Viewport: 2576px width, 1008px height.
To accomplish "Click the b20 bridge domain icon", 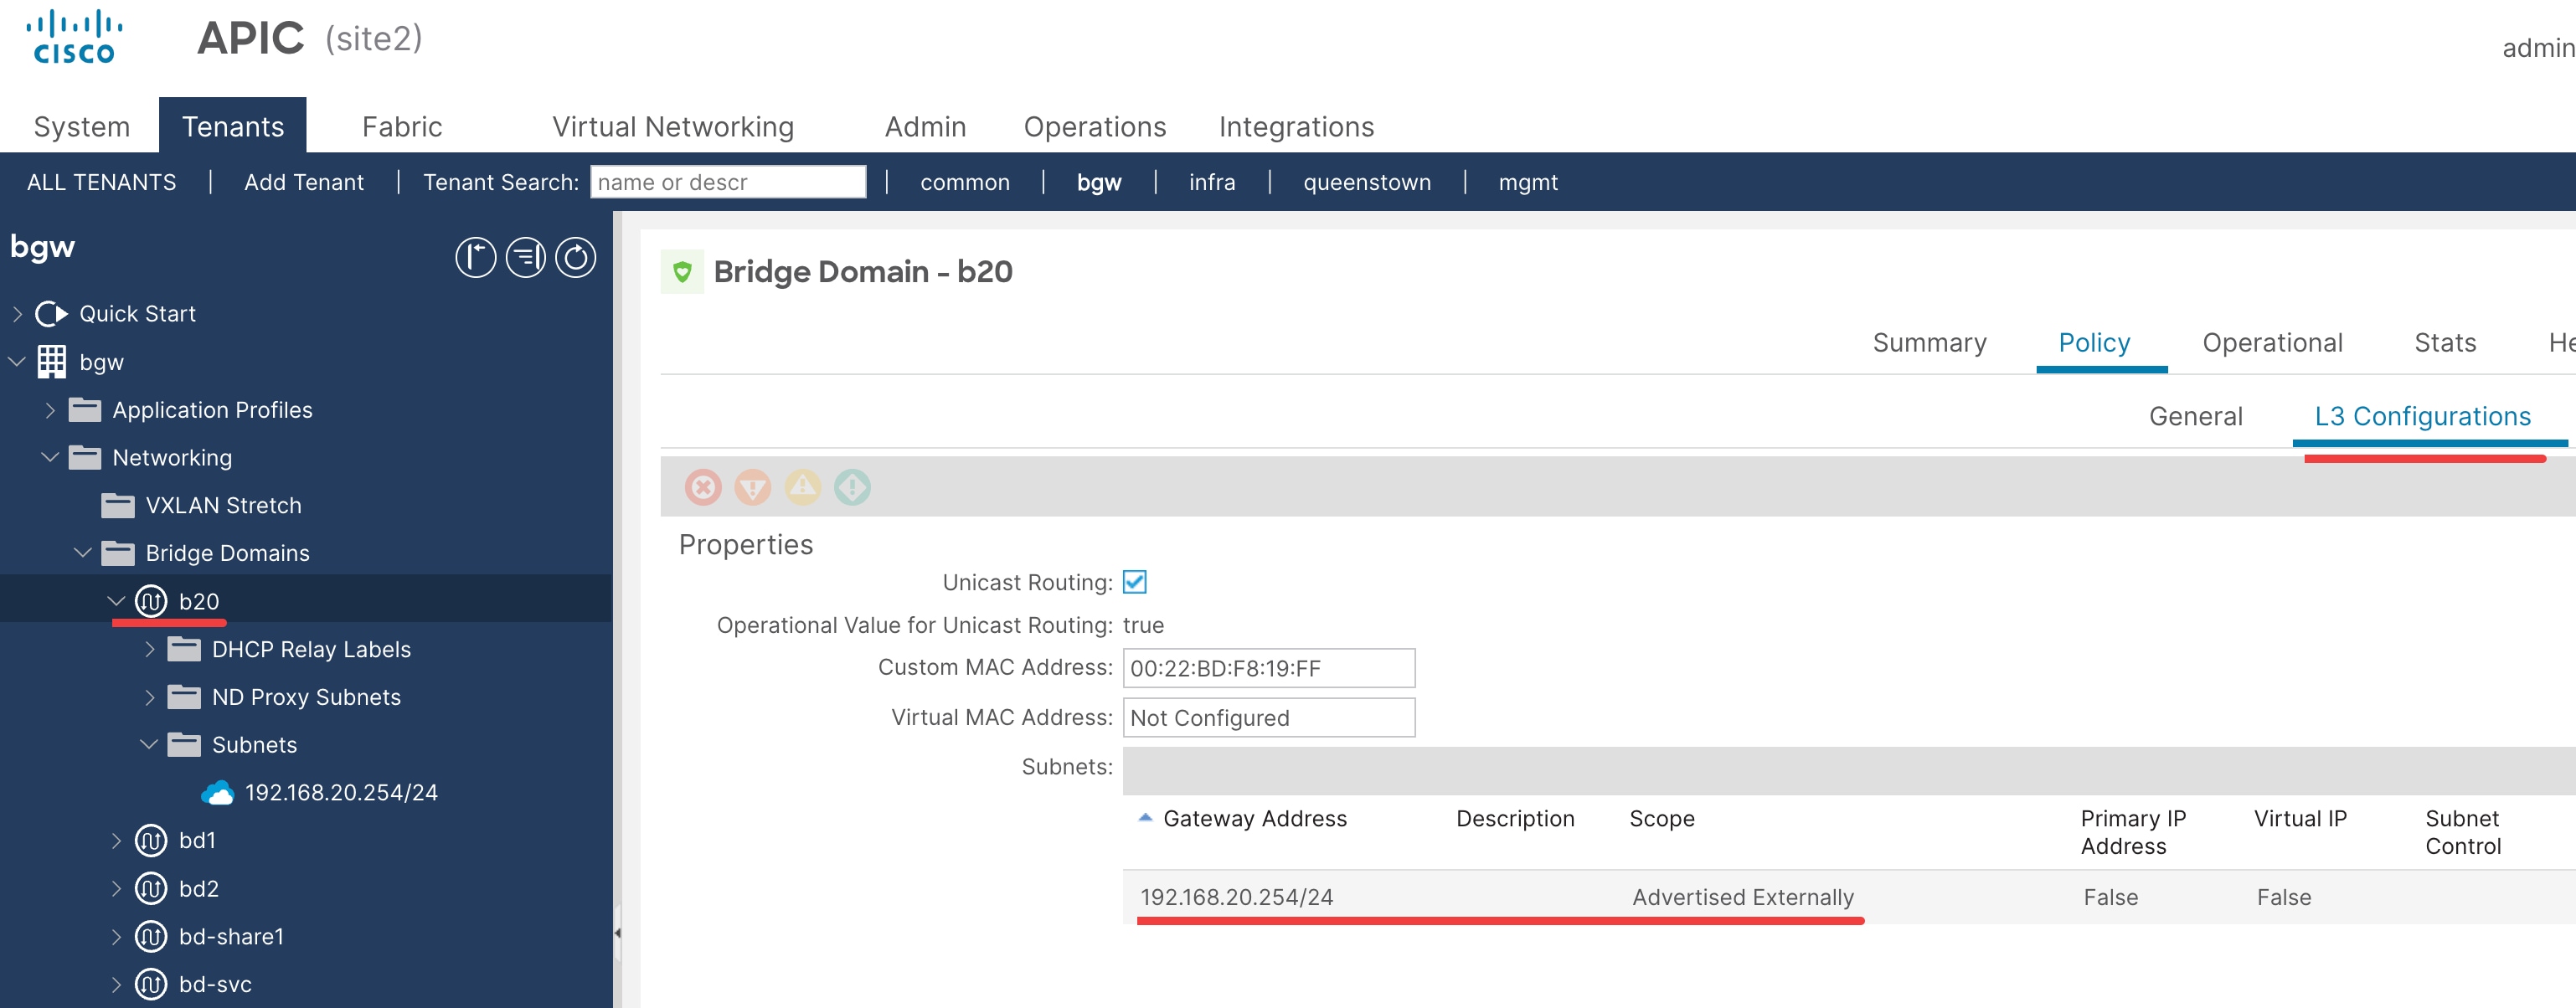I will coord(151,601).
